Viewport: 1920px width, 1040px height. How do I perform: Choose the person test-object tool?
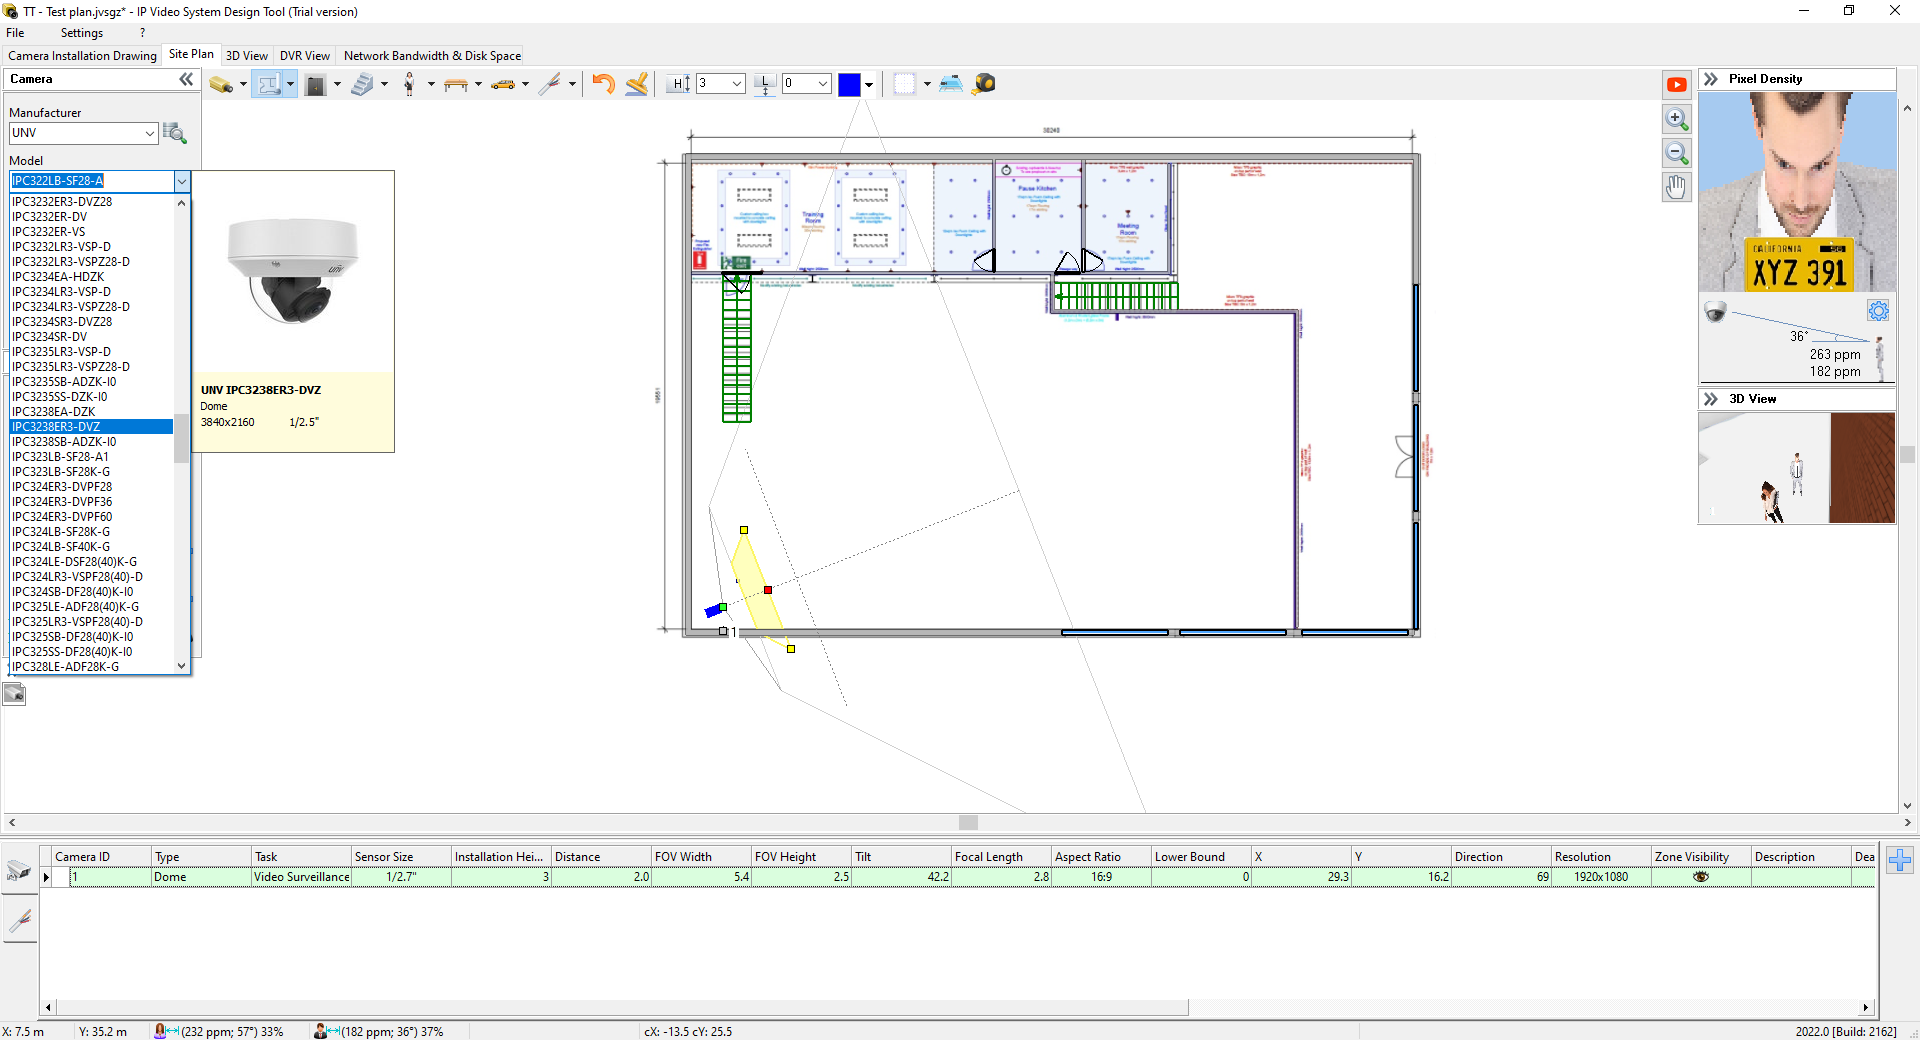click(x=409, y=85)
